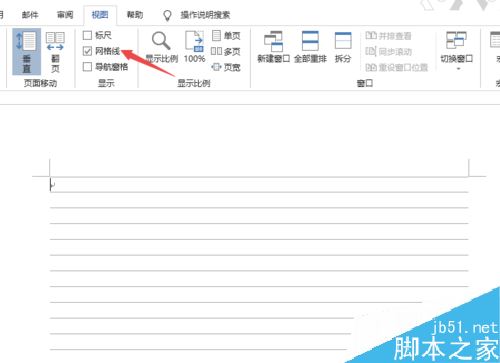The image size is (500, 363).
Task: Uncheck the Gridlines (网格线) checkbox
Action: [x=87, y=51]
